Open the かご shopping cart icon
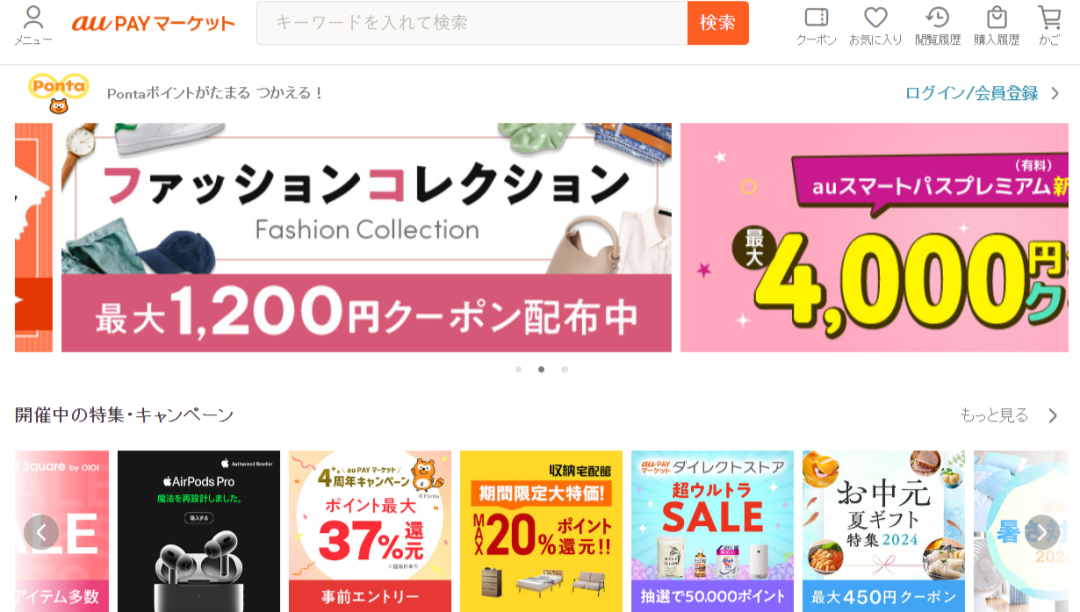1080x612 pixels. pos(1049,25)
